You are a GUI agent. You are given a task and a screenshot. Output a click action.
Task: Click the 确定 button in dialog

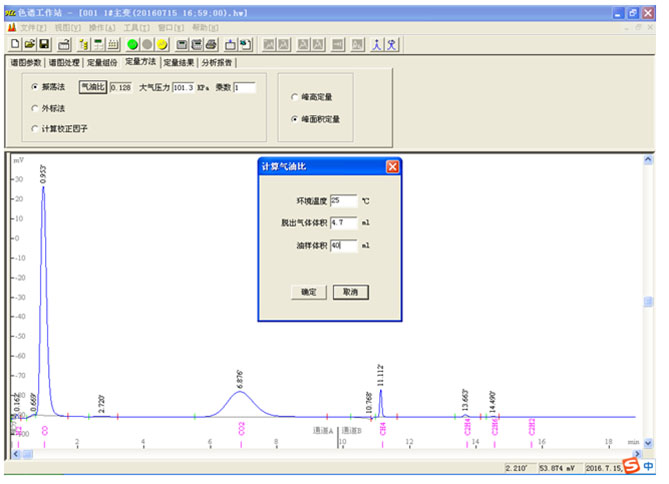tap(308, 292)
